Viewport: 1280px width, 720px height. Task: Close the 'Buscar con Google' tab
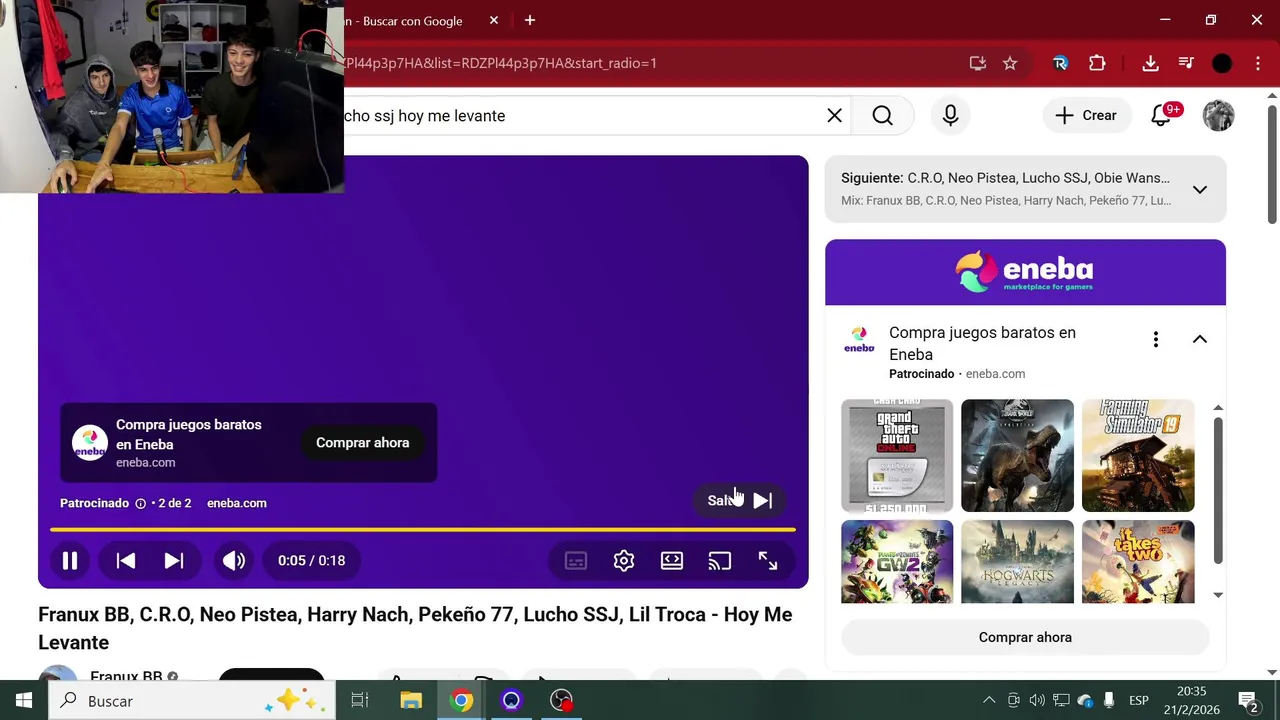494,21
